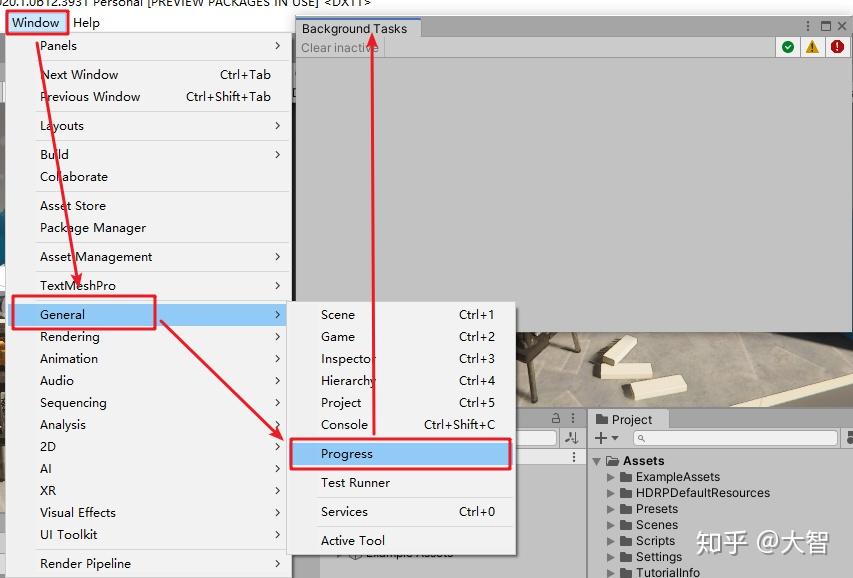Click the HDRPDefaultResources folder icon
853x578 pixels.
click(x=626, y=493)
